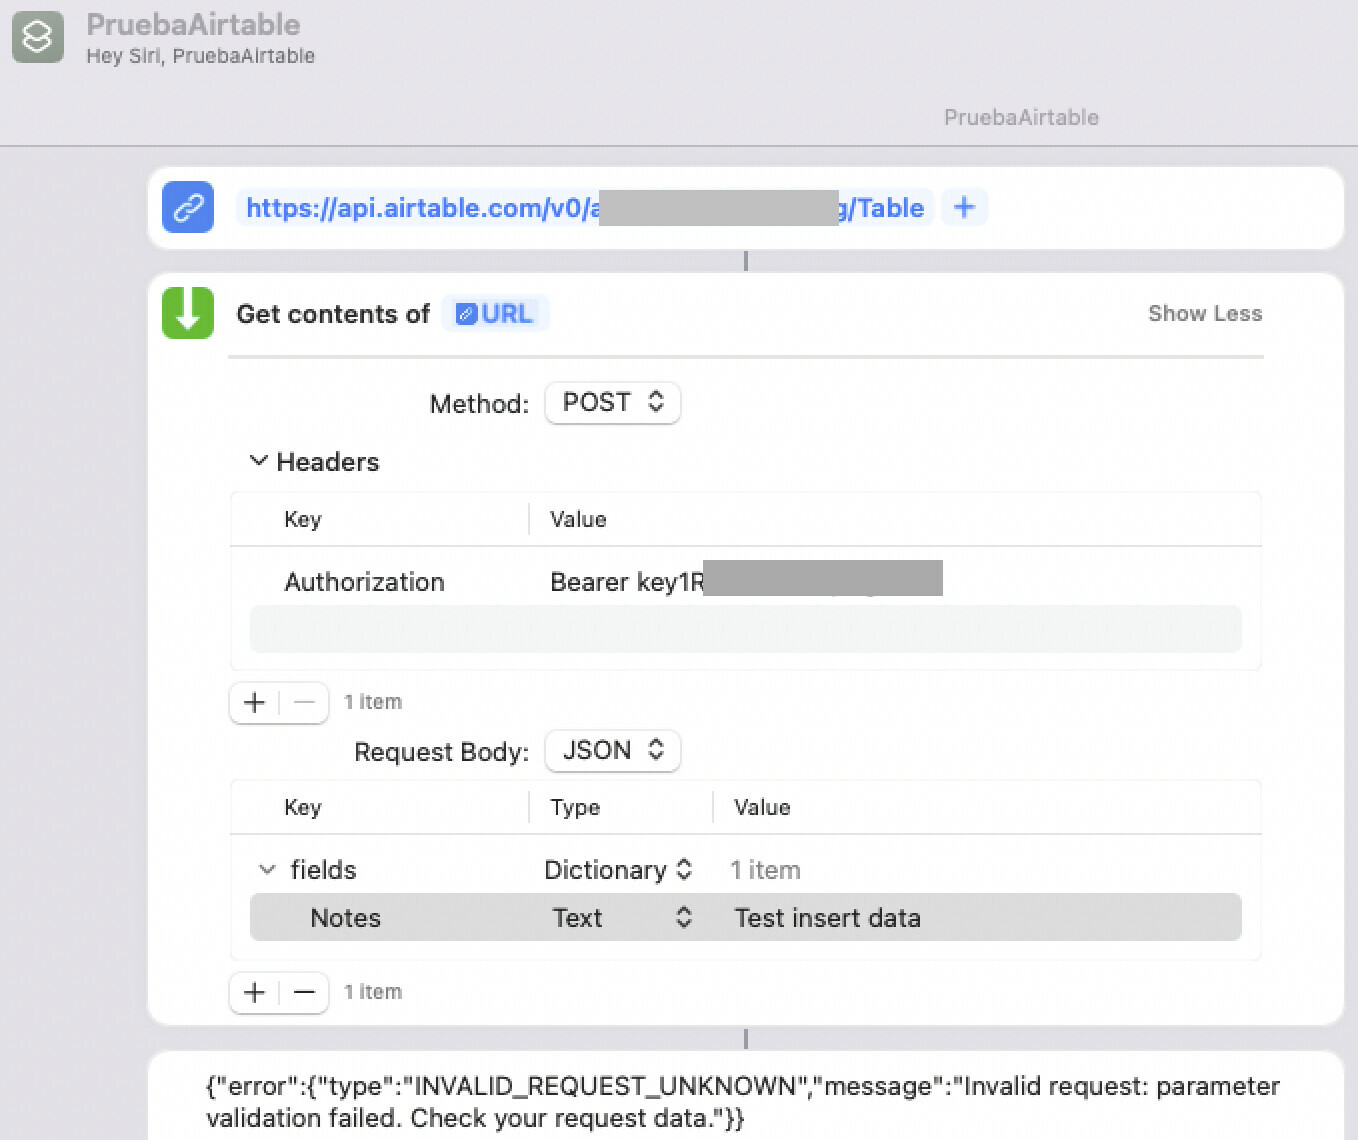Viewport: 1358px width, 1140px height.
Task: Click the Request Body Key column header
Action: coord(302,807)
